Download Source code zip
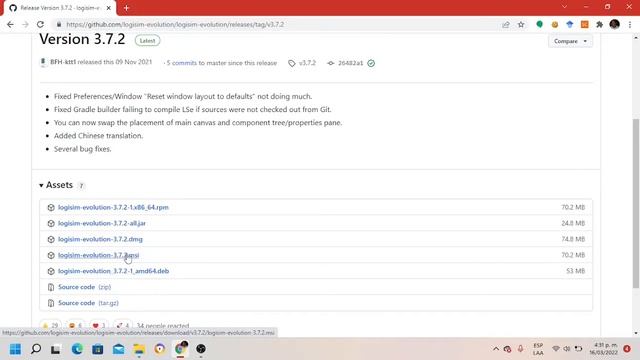640x360 pixels. (x=84, y=287)
